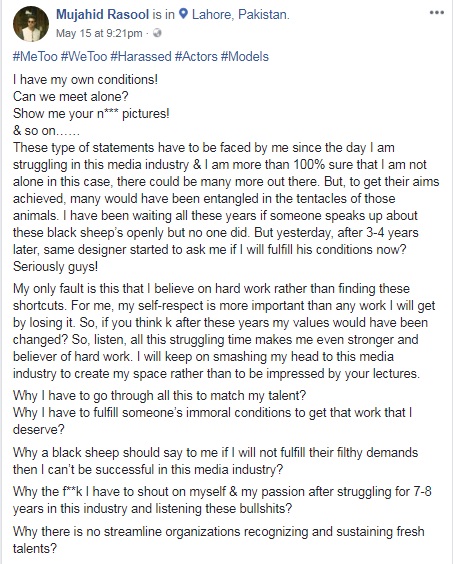Click the 'Why there is no streamline' paragraph
453x564 pixels.
(219, 540)
